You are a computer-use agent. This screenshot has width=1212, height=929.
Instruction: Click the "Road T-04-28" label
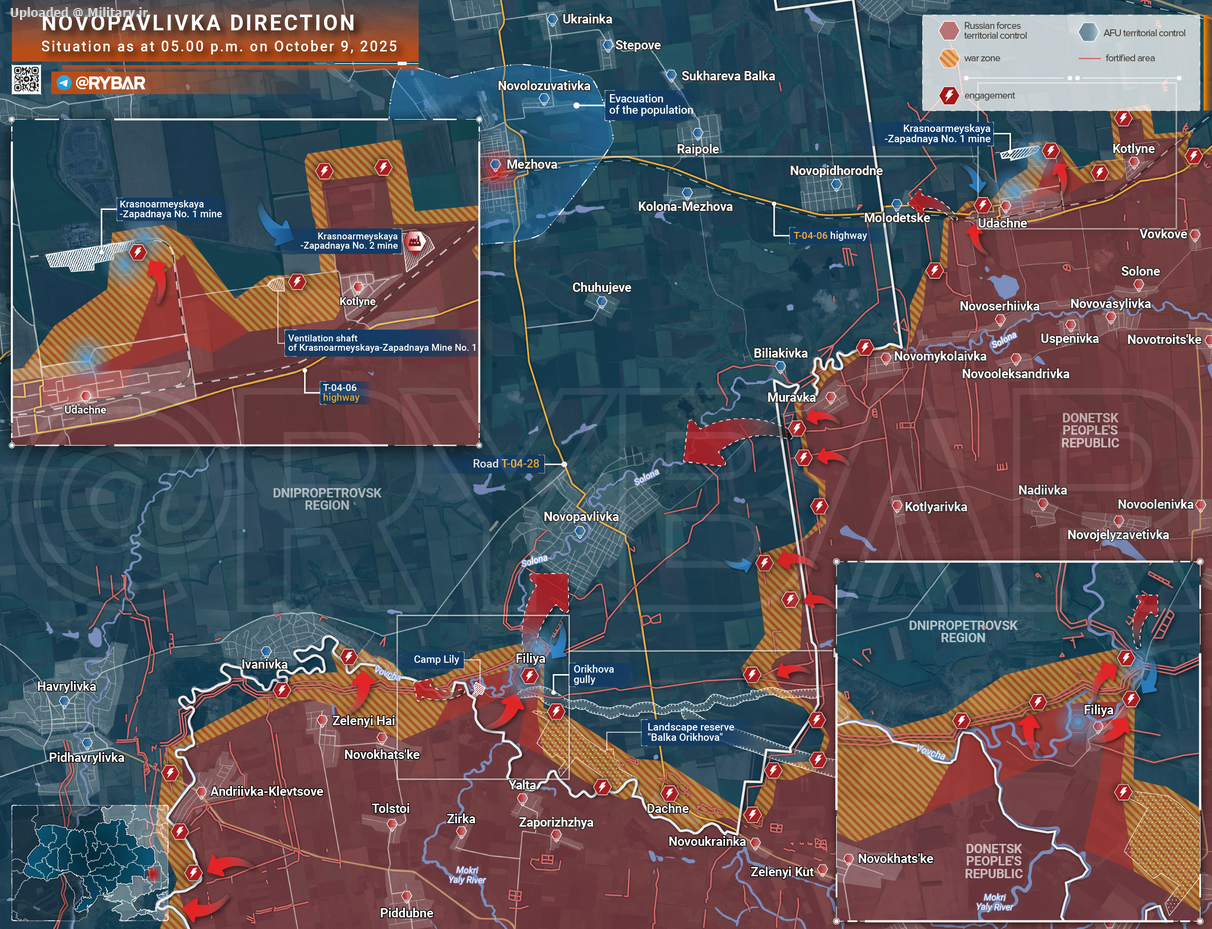pos(508,464)
